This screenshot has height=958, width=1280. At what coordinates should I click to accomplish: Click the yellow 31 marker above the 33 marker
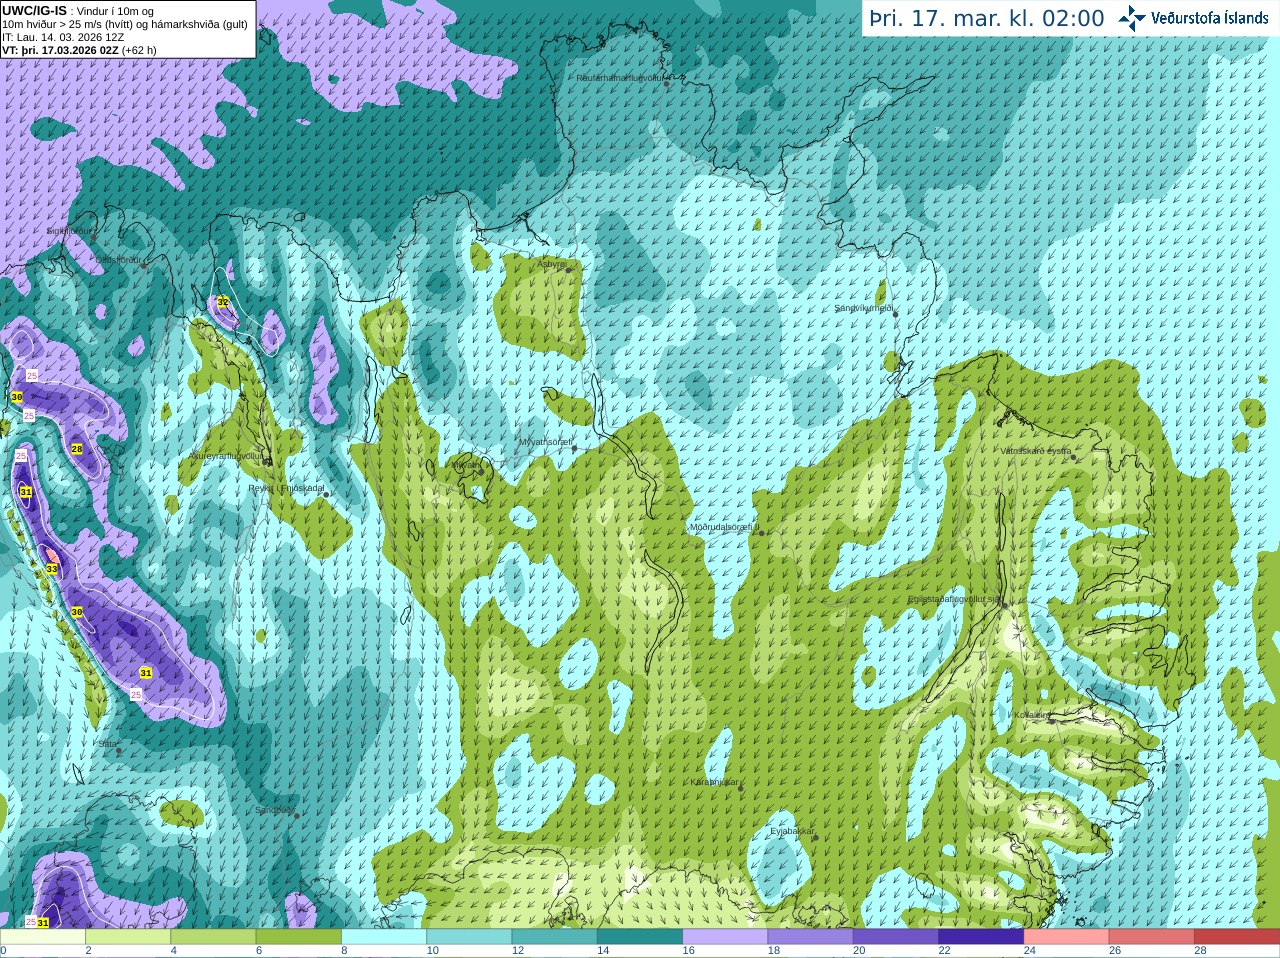[x=26, y=492]
